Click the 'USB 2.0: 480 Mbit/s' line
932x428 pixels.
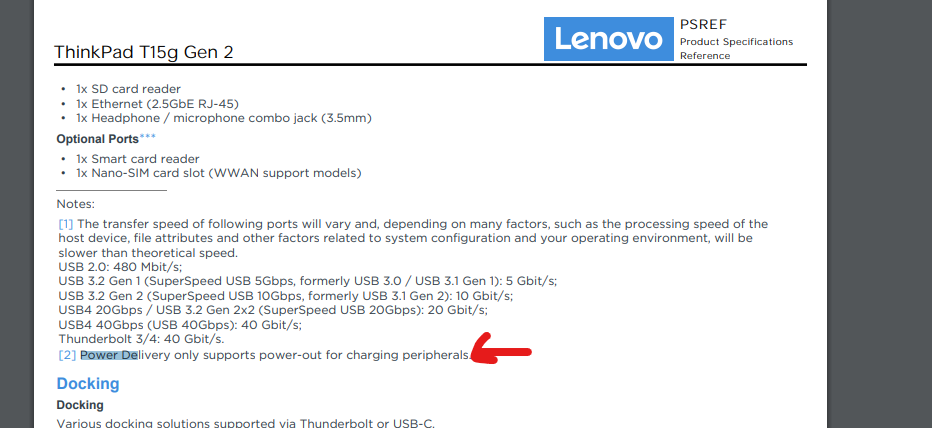120,267
